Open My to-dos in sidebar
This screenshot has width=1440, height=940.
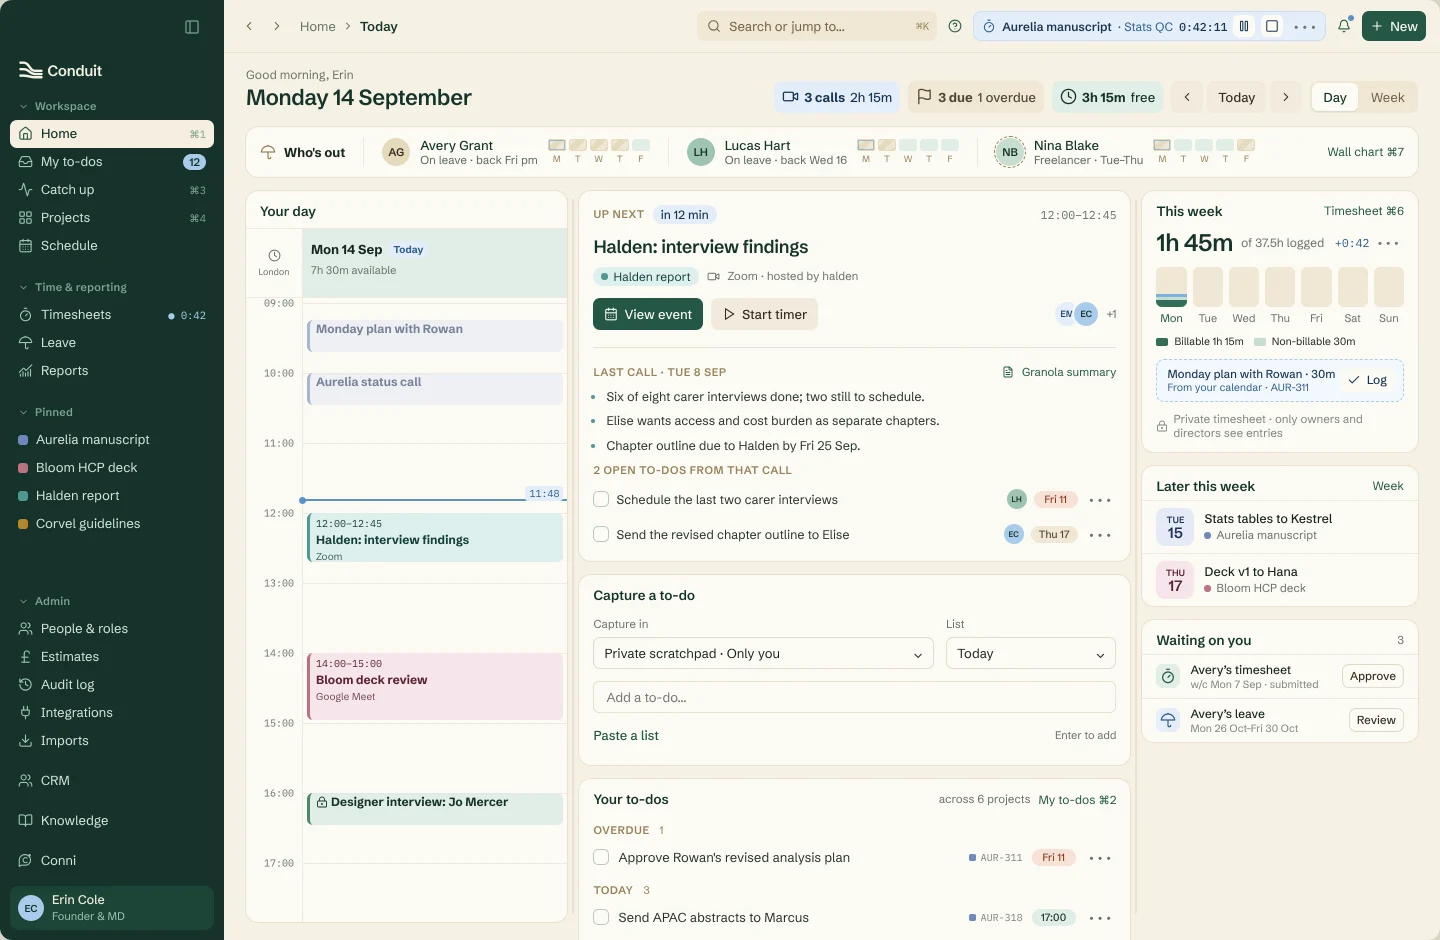click(112, 161)
